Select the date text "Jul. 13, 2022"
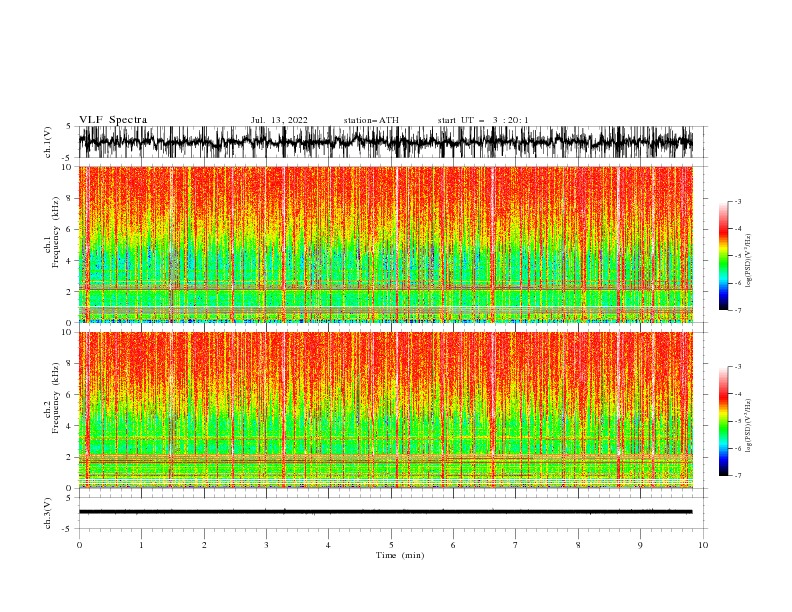The width and height of the screenshot is (792, 612). (x=279, y=120)
